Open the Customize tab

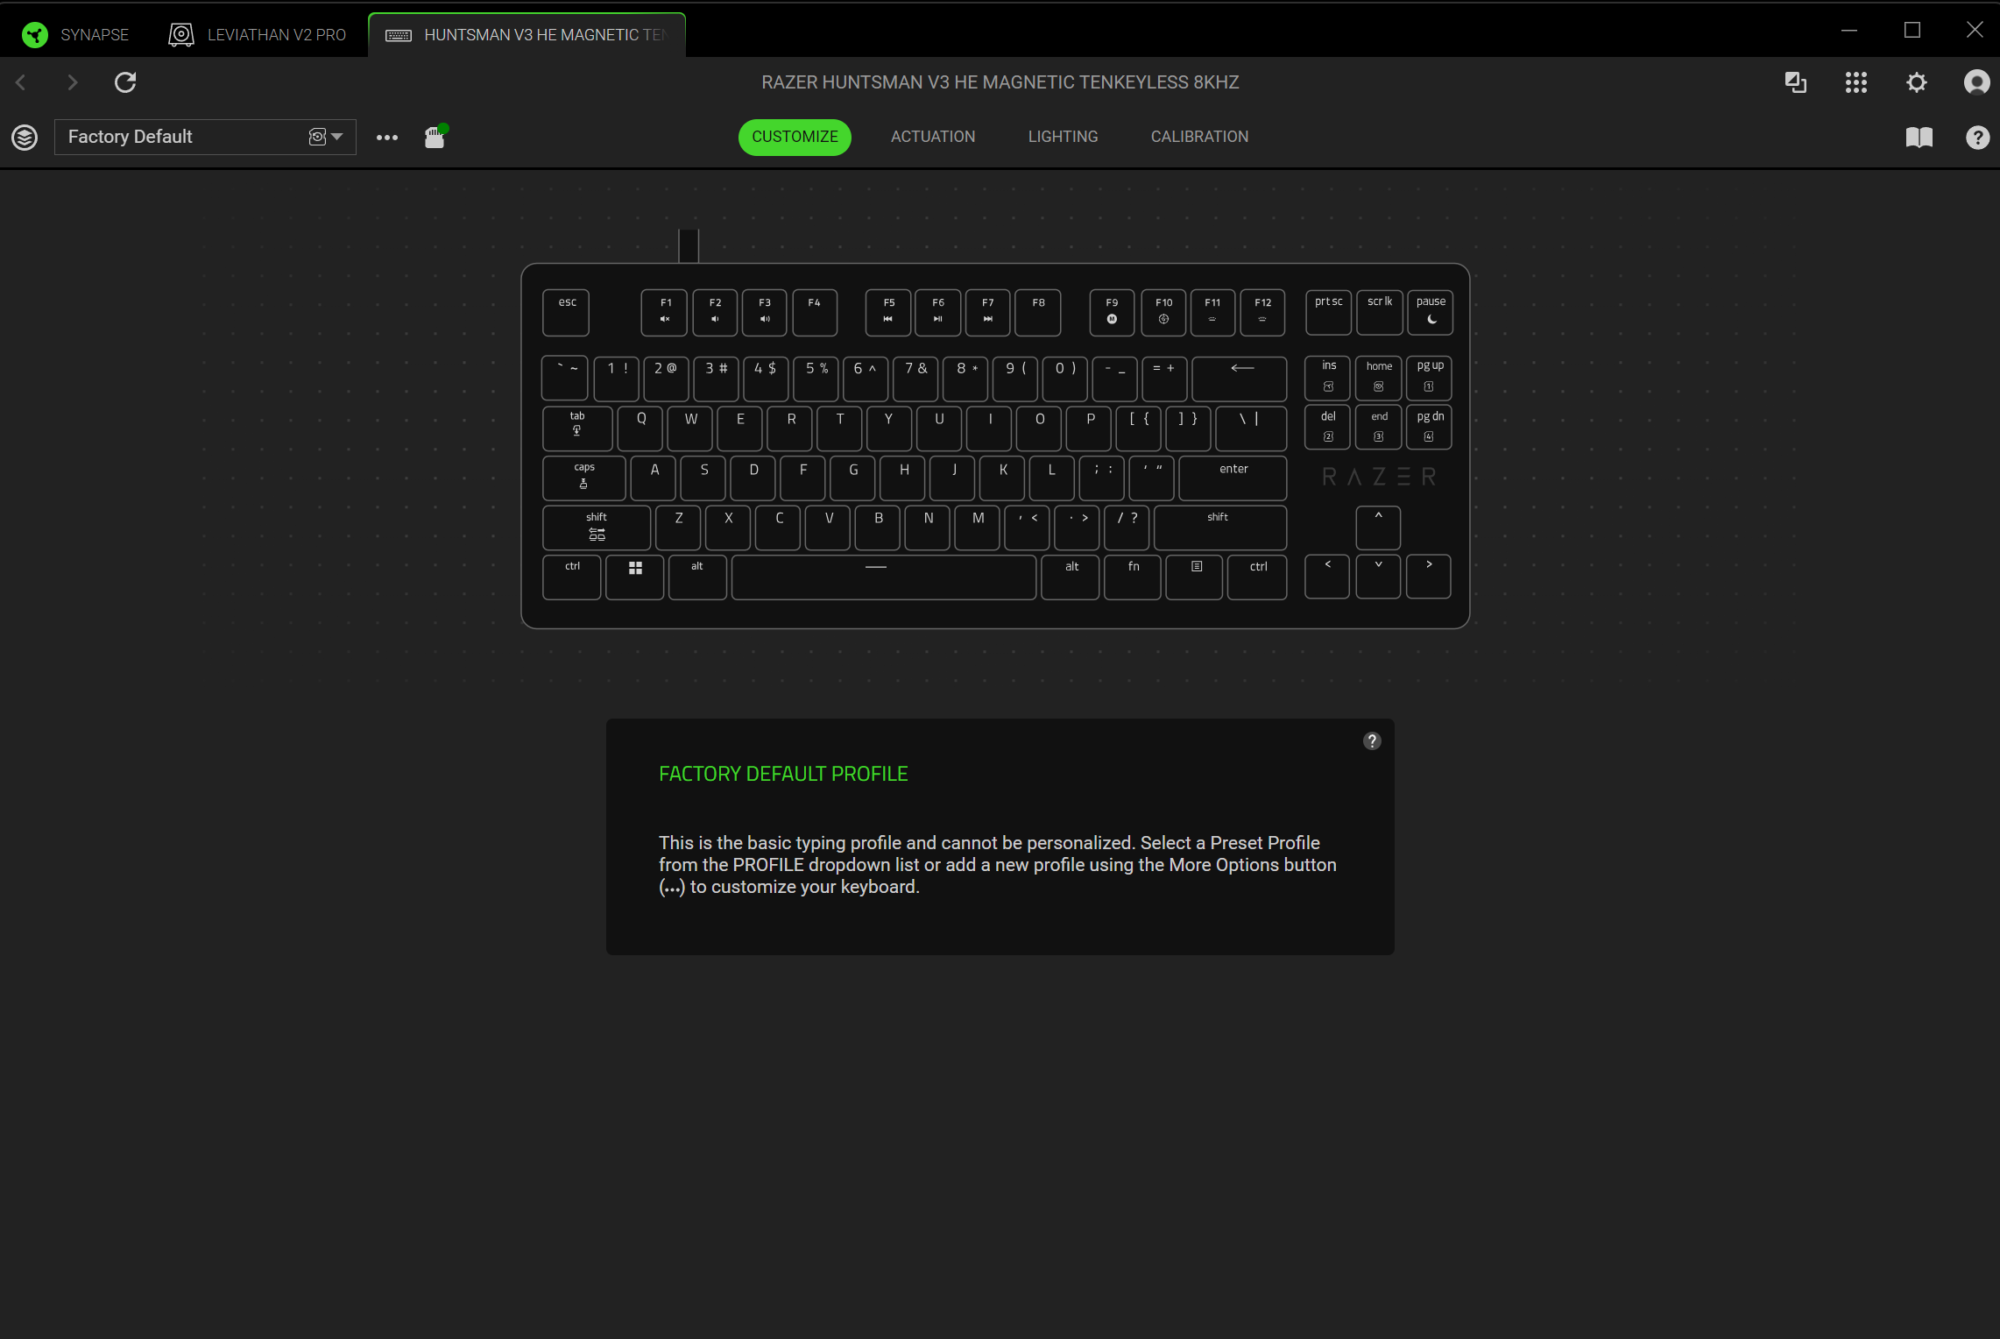(x=795, y=137)
